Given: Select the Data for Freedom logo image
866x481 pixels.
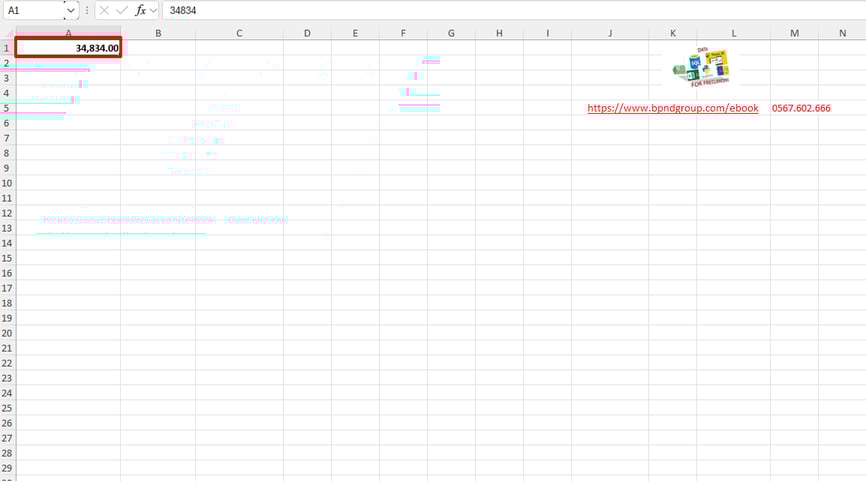Looking at the screenshot, I should [x=701, y=67].
